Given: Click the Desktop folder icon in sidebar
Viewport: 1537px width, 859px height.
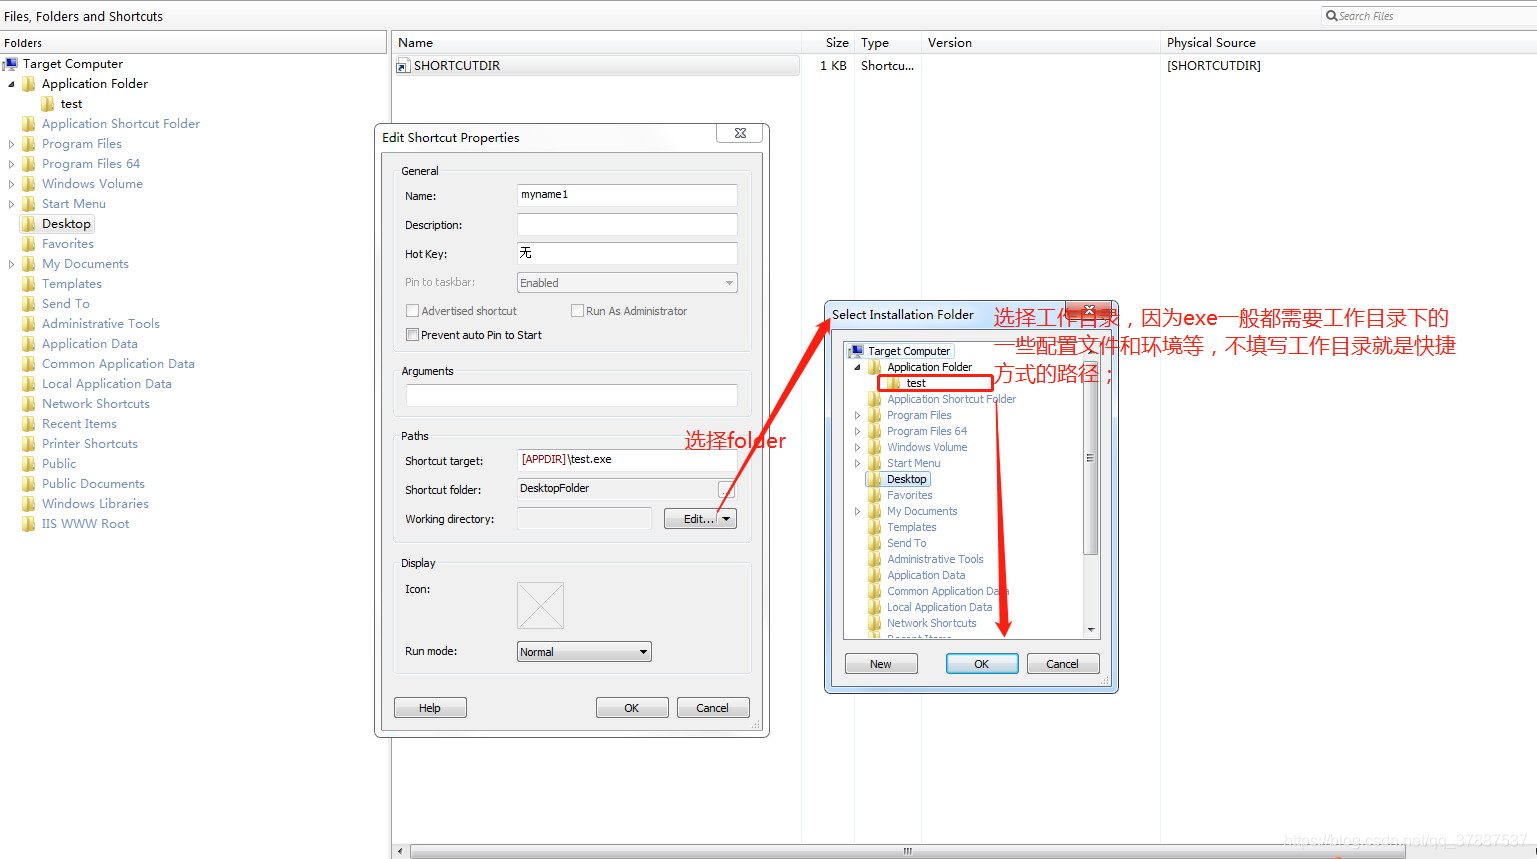Looking at the screenshot, I should (29, 223).
